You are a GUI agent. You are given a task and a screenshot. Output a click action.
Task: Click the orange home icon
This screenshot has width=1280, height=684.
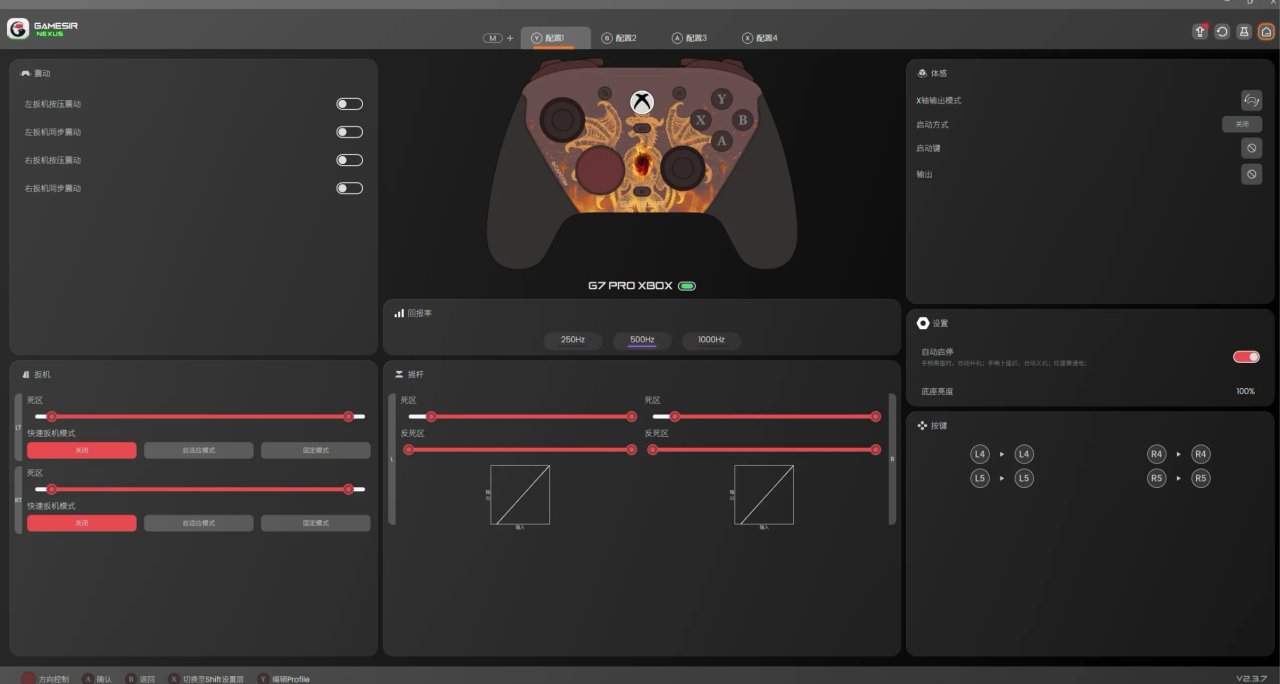1267,32
